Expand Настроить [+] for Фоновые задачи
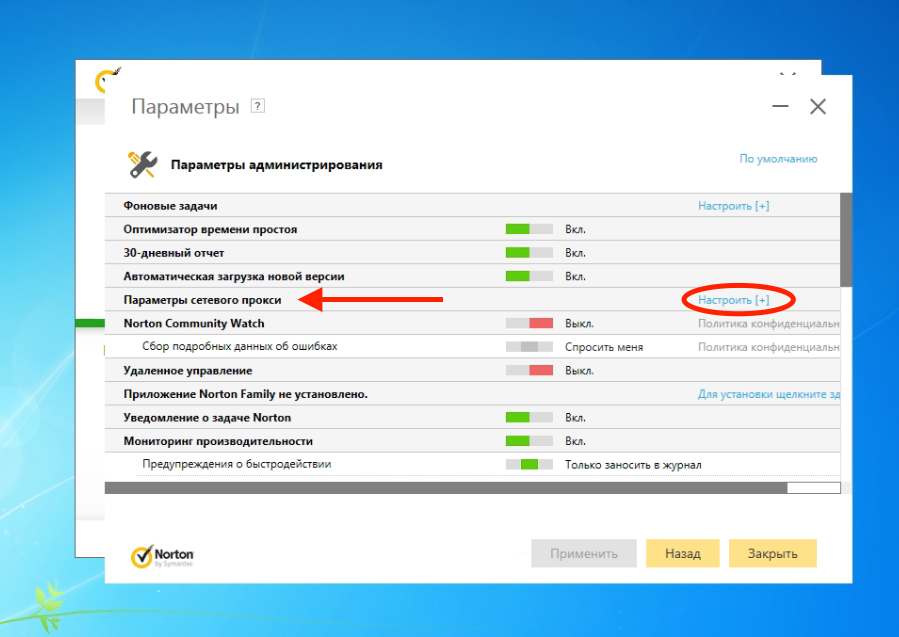 point(733,206)
